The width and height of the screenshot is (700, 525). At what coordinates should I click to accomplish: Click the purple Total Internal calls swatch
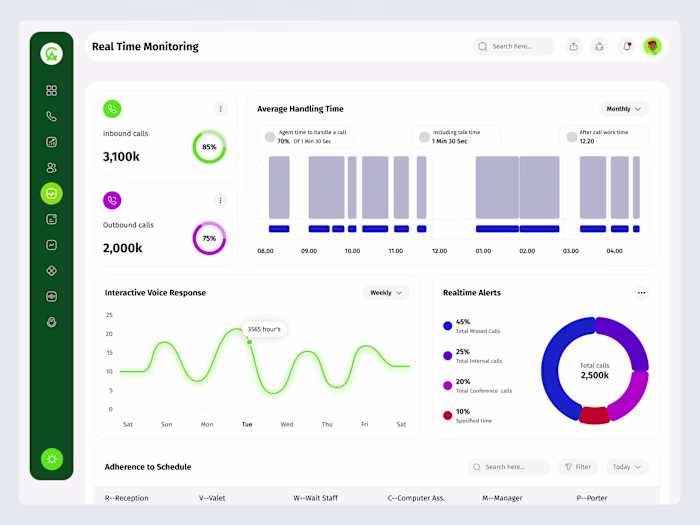tap(447, 356)
